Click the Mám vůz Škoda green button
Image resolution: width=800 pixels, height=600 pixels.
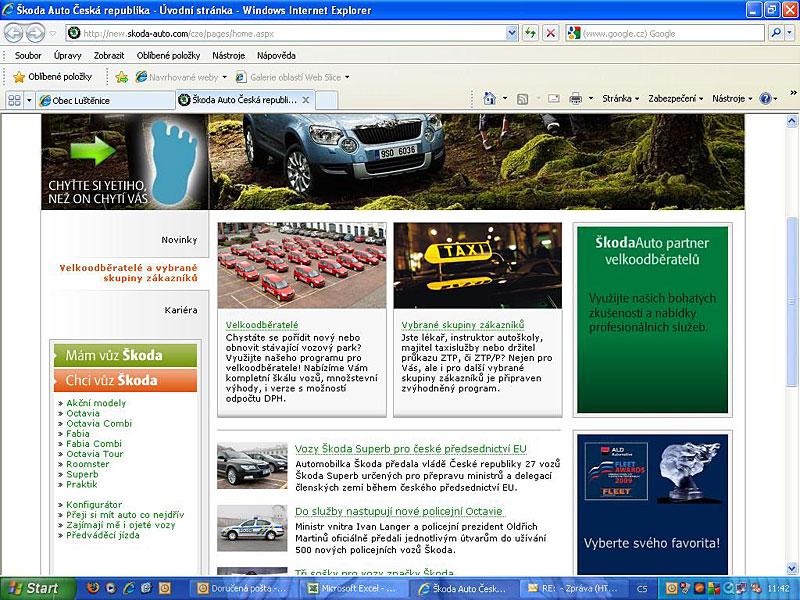click(126, 355)
